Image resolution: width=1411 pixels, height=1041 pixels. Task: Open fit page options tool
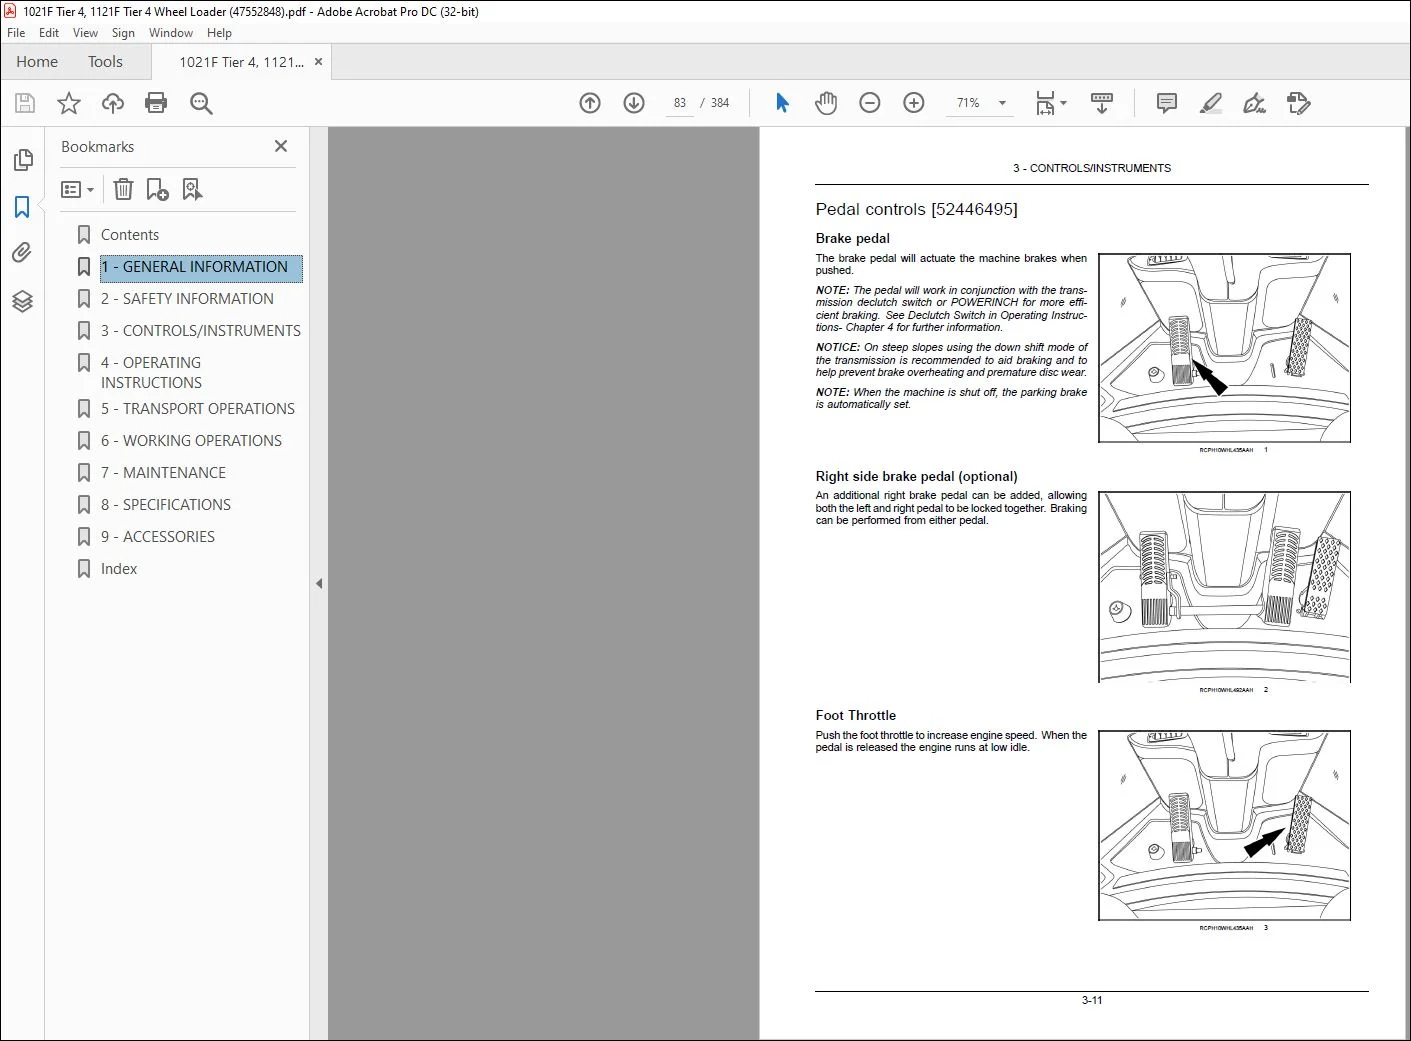pyautogui.click(x=1050, y=103)
